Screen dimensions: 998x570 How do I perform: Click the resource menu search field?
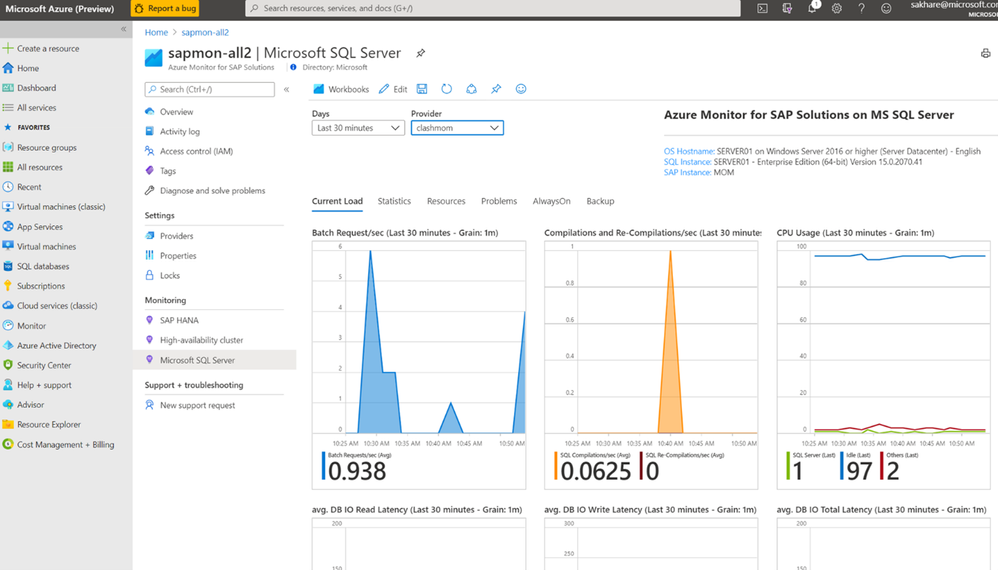[x=209, y=90]
